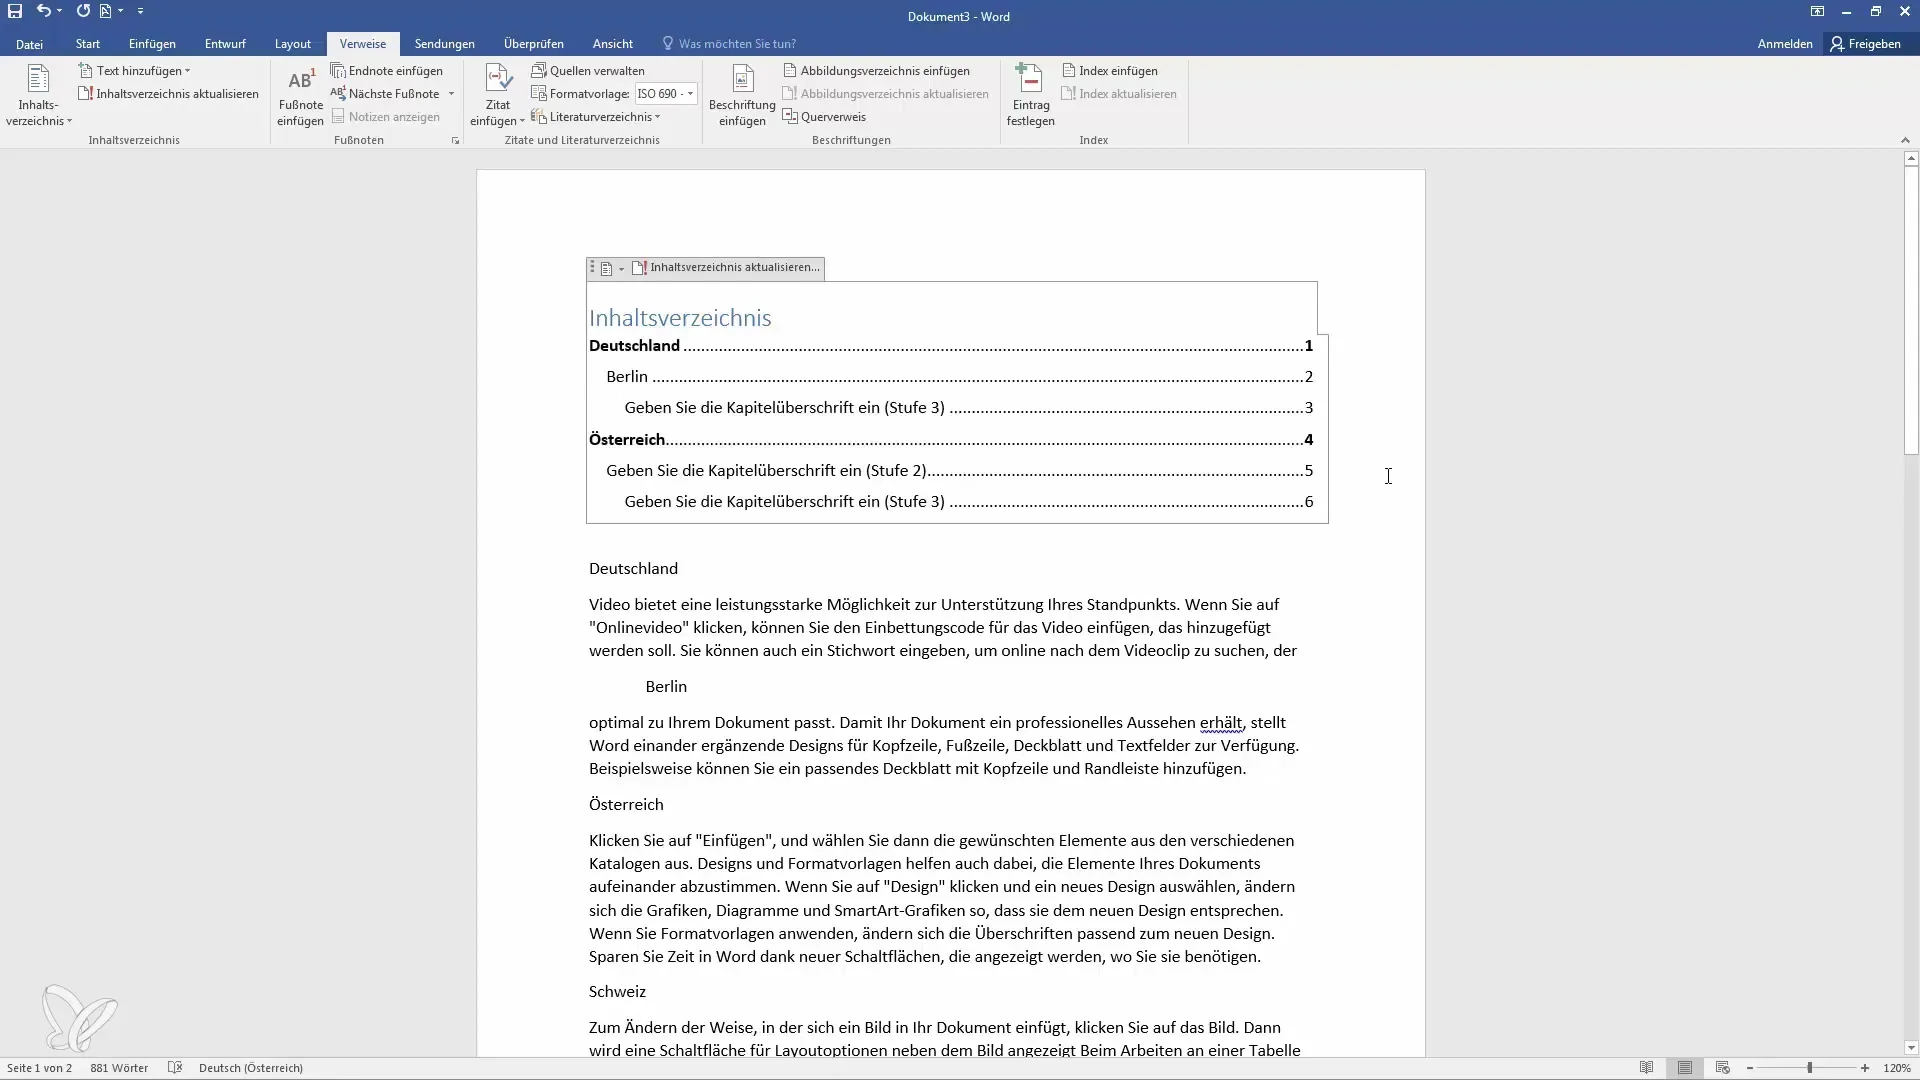Click the zoom slider handle
The width and height of the screenshot is (1920, 1080).
1810,1068
